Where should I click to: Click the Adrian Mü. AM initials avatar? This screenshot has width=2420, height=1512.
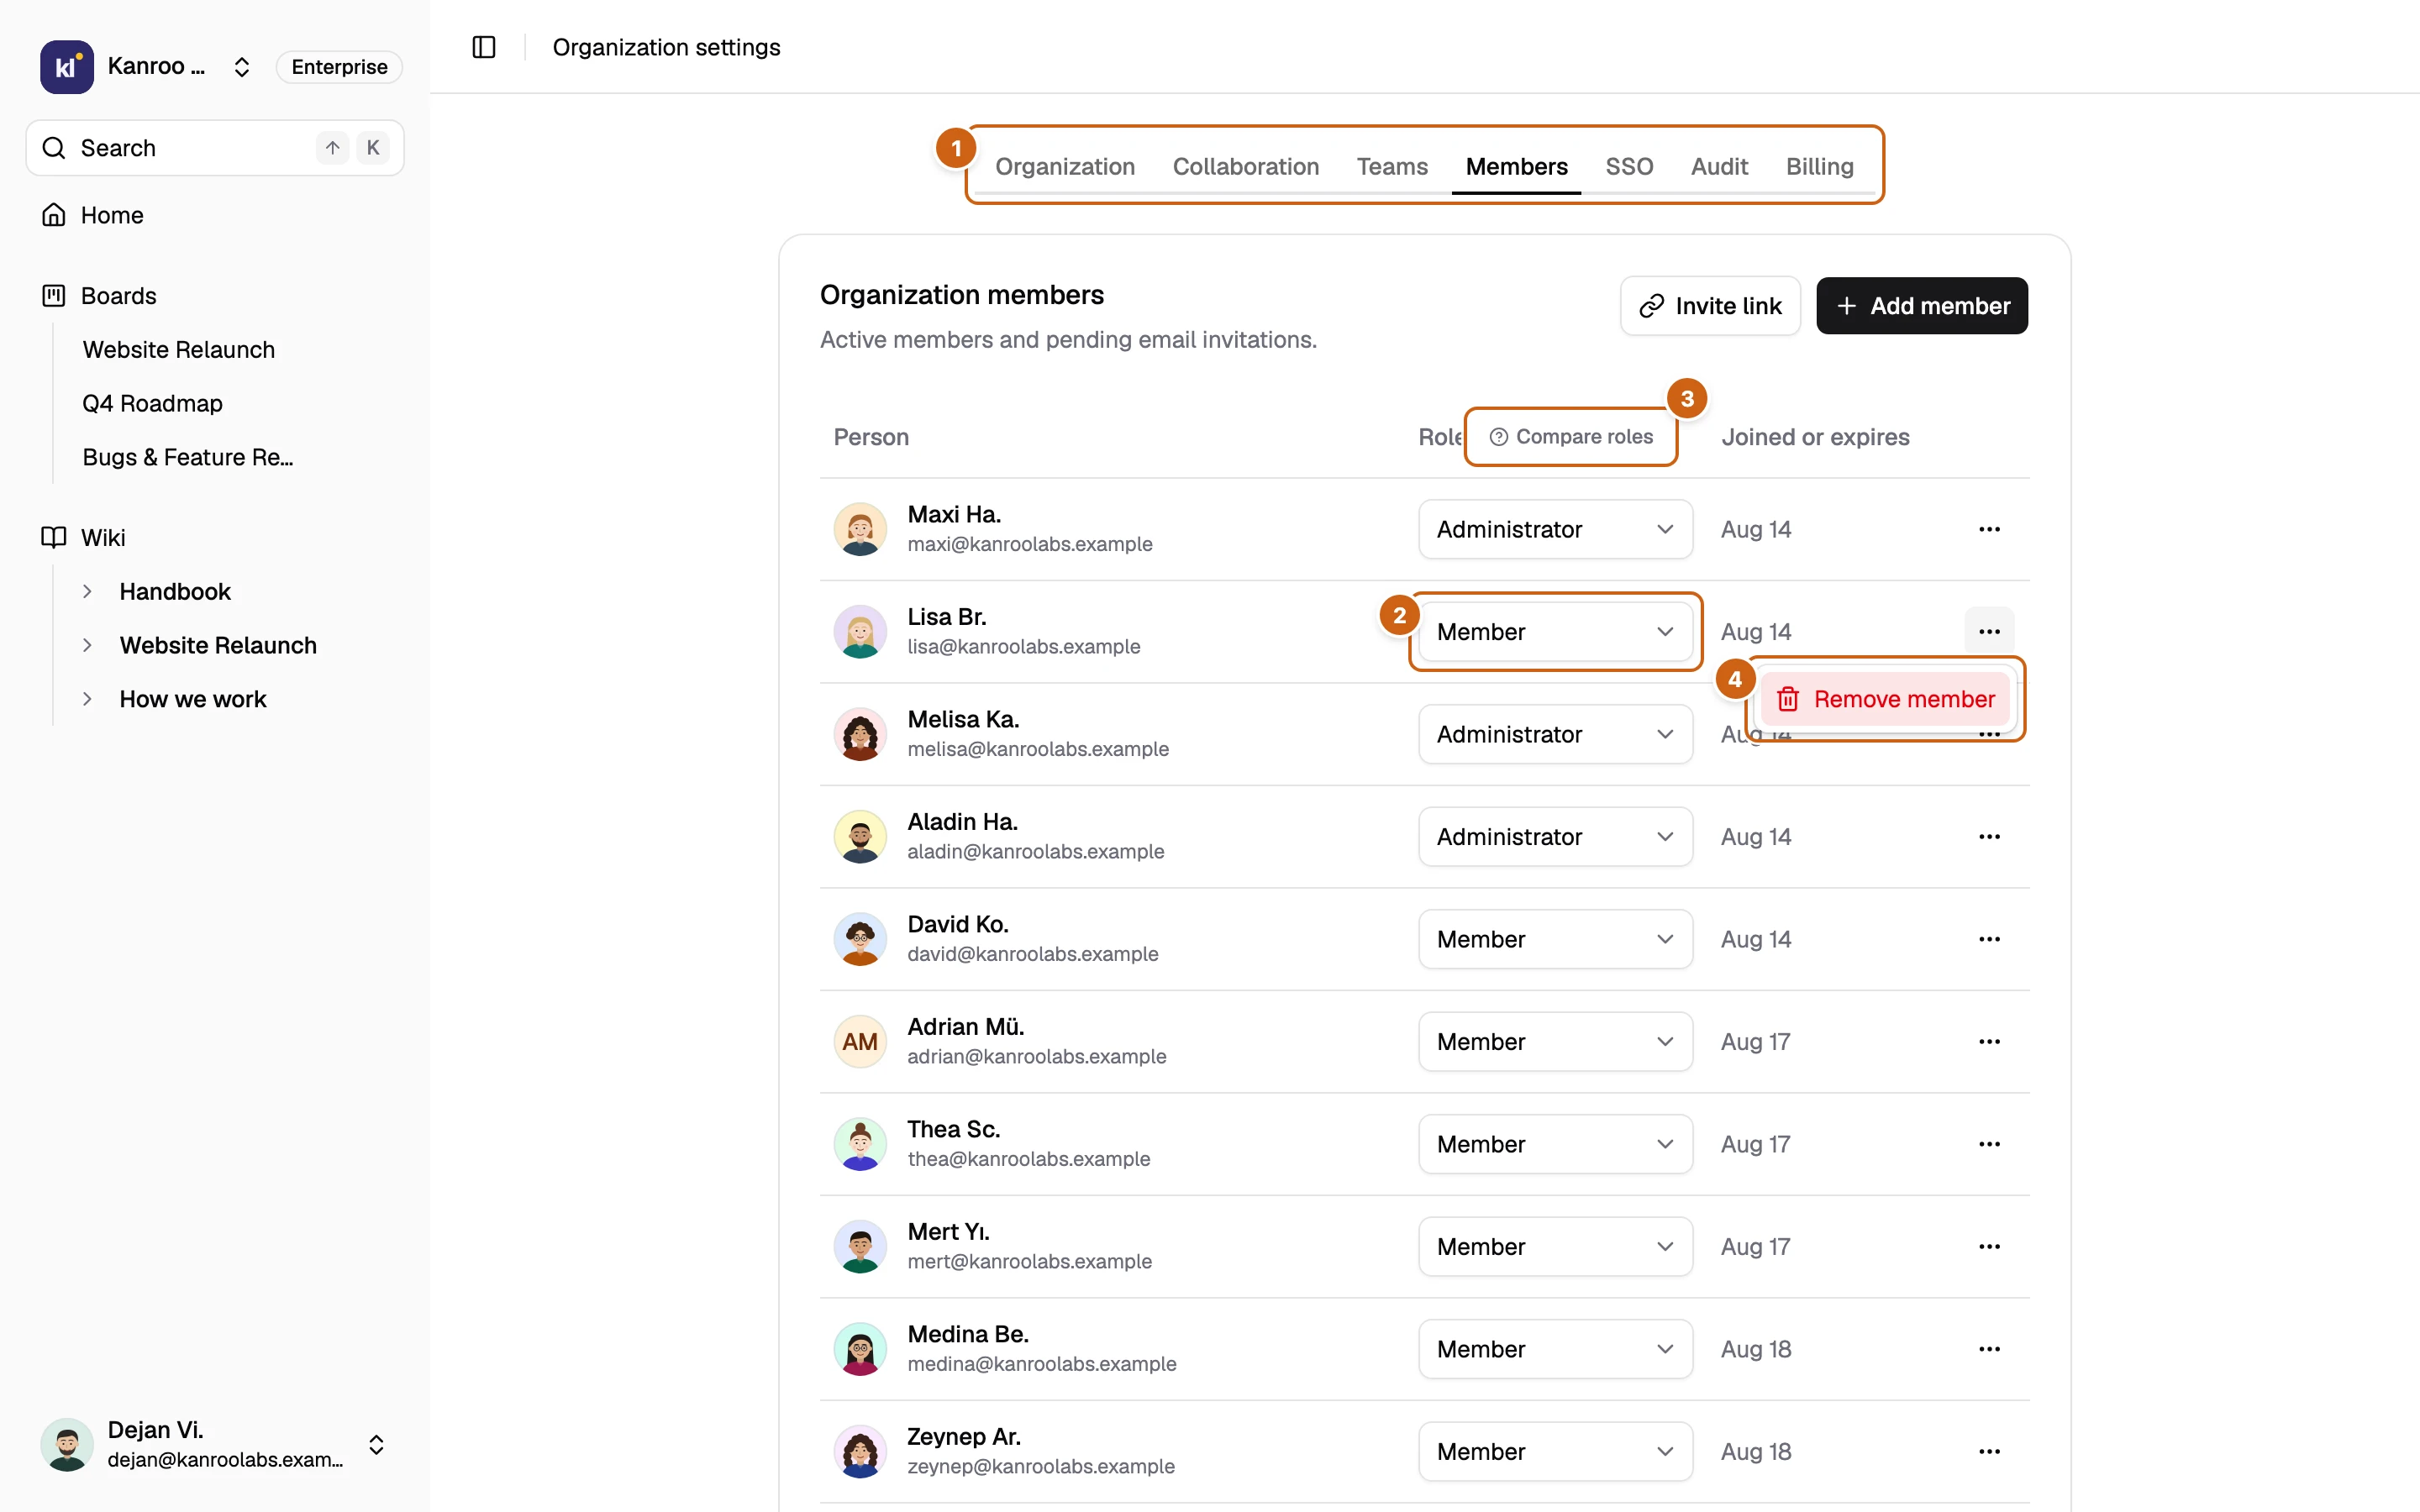[860, 1042]
